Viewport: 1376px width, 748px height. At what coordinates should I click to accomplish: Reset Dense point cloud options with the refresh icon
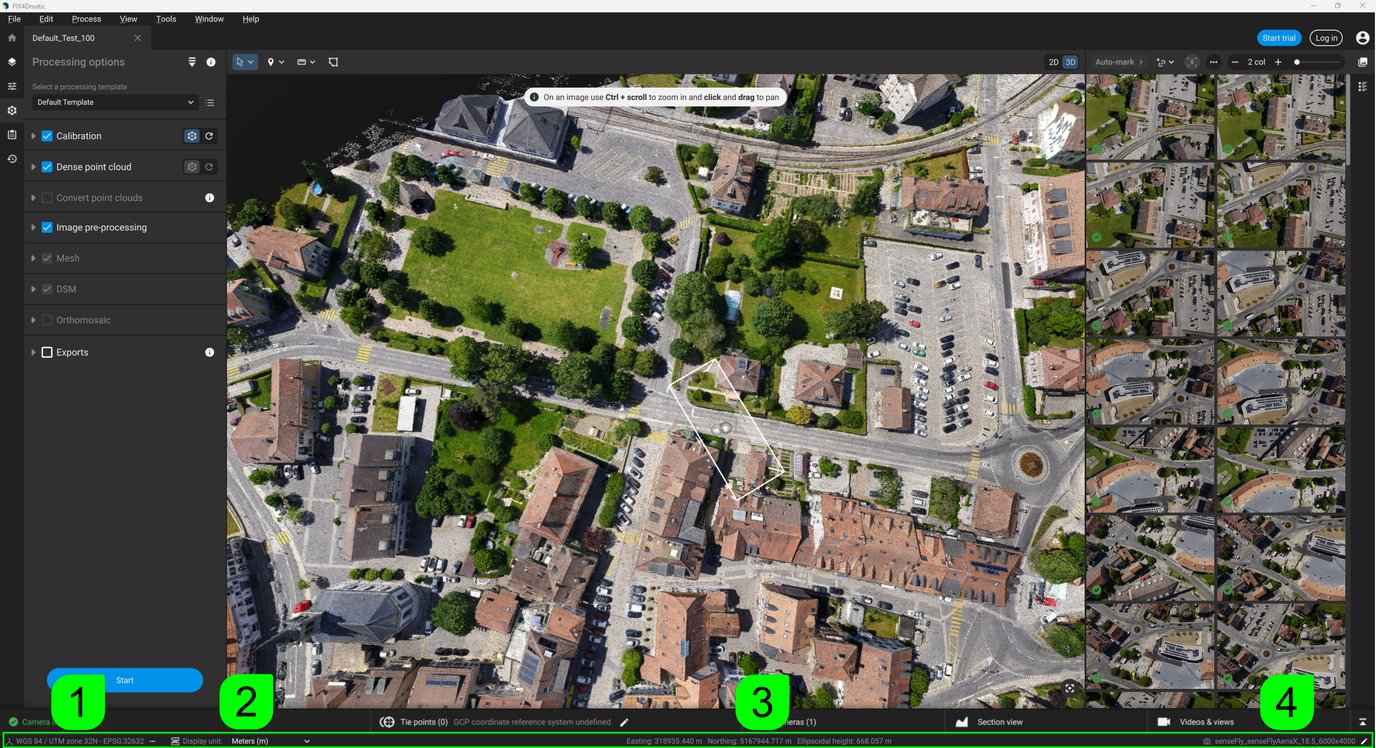tap(209, 167)
